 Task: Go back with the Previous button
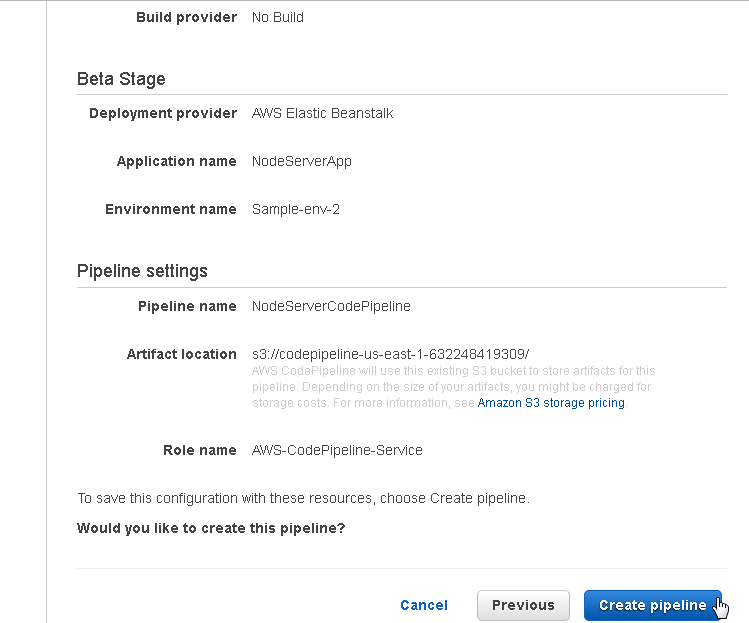[x=523, y=605]
